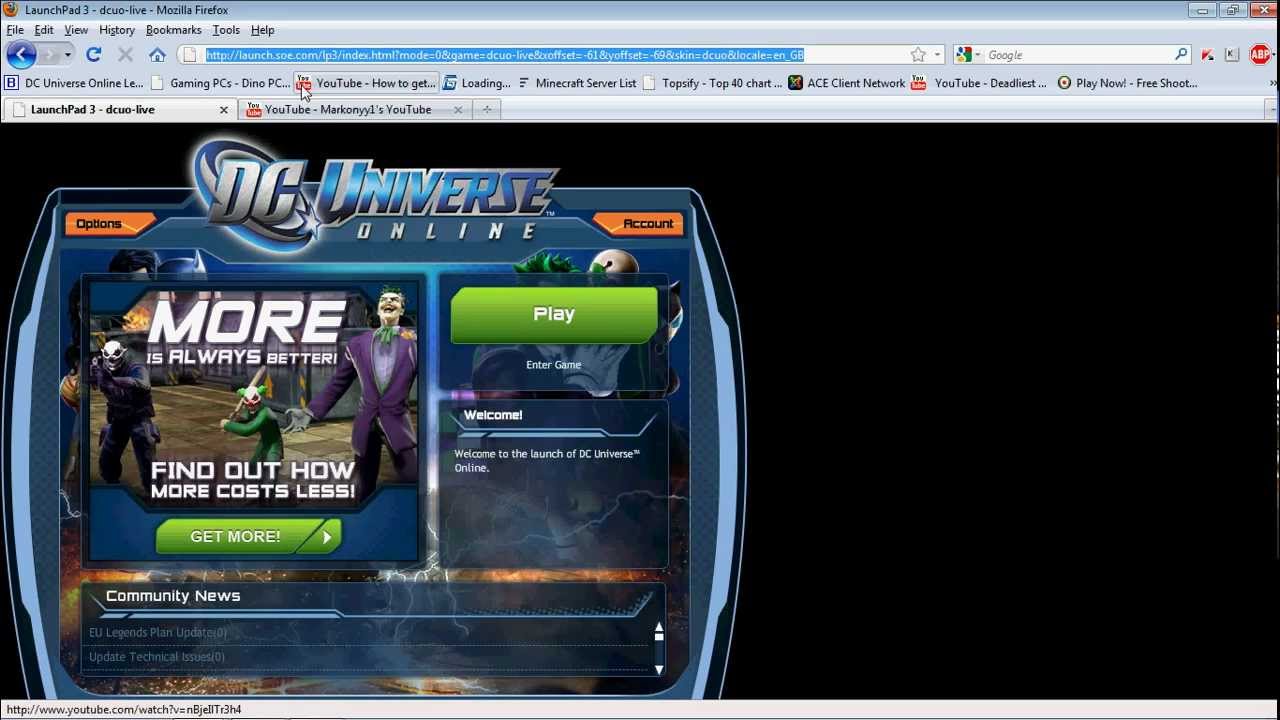This screenshot has width=1280, height=720.
Task: Open a new tab with plus button
Action: click(x=487, y=109)
